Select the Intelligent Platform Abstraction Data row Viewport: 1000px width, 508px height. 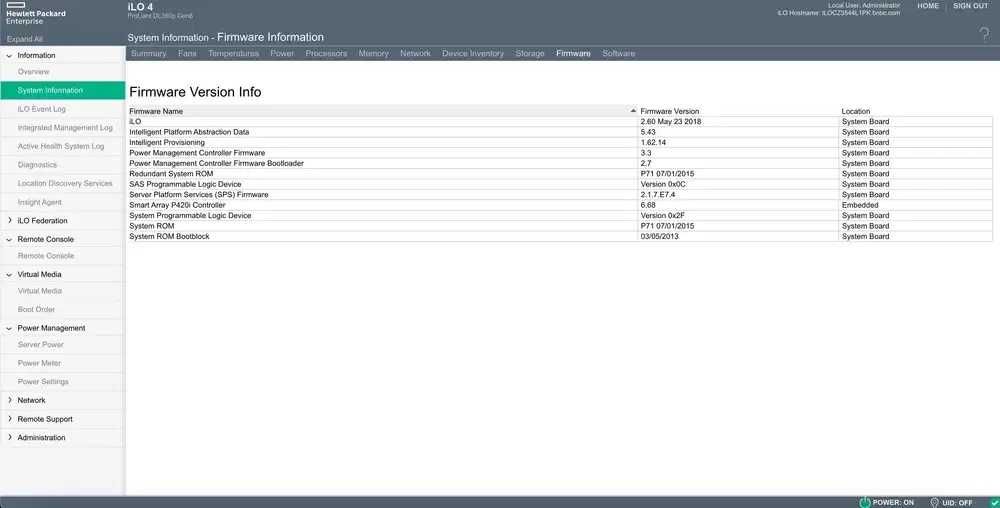click(560, 132)
